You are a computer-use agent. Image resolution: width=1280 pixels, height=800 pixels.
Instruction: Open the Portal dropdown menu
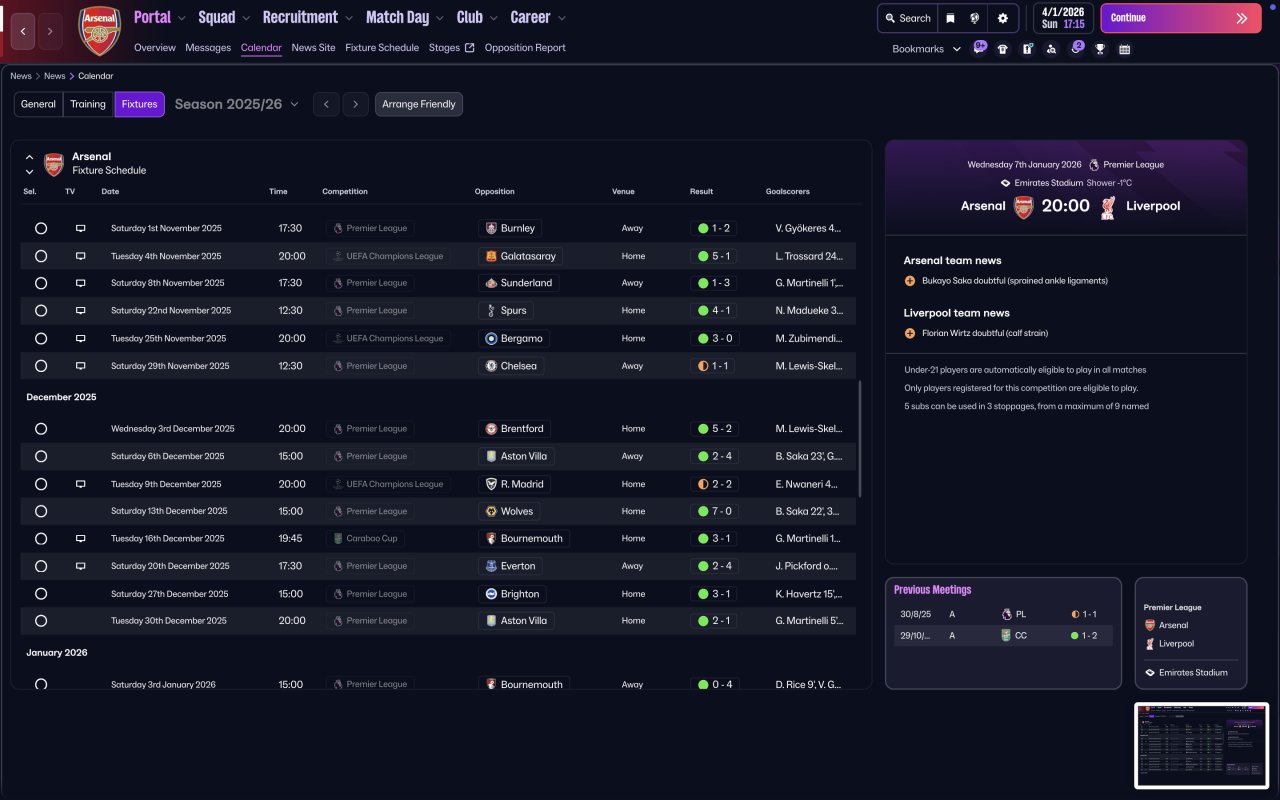click(160, 17)
